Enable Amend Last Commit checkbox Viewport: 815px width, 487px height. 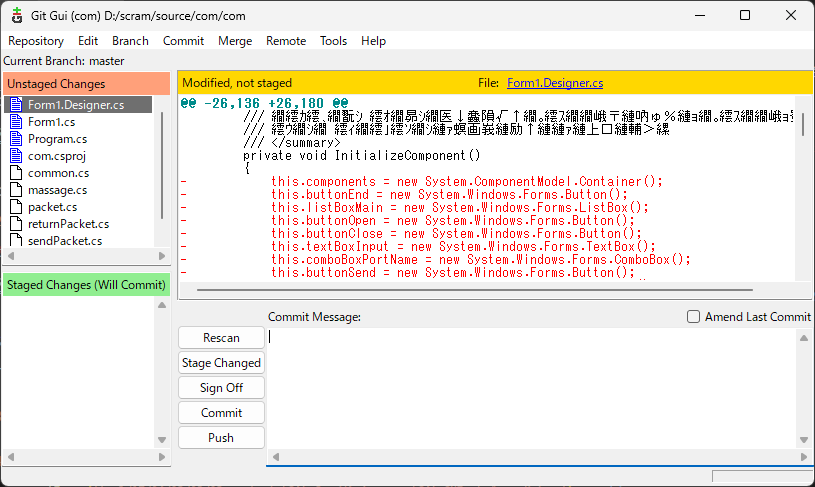coord(693,317)
